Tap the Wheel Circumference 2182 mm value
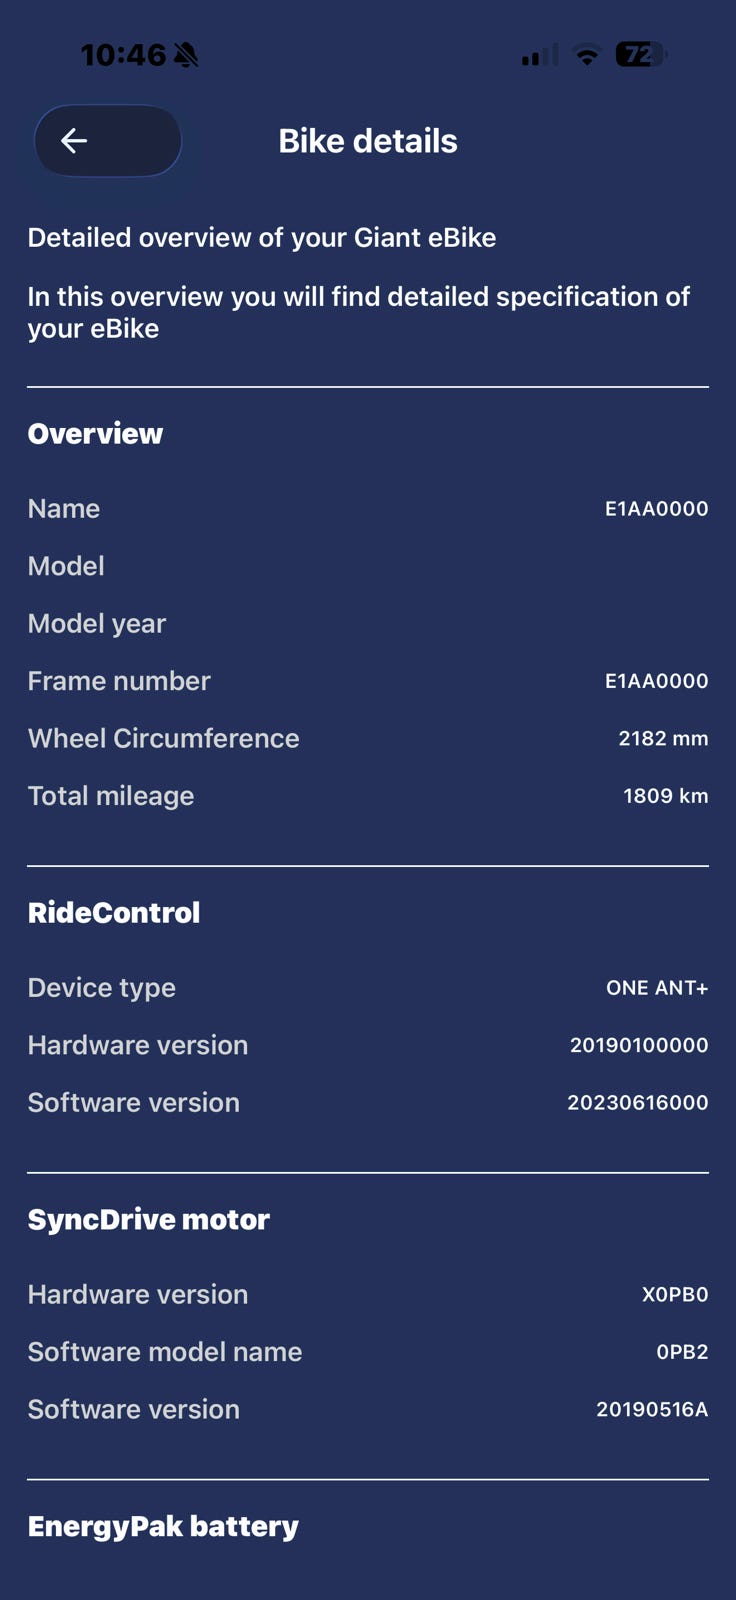This screenshot has height=1600, width=736. tap(663, 739)
